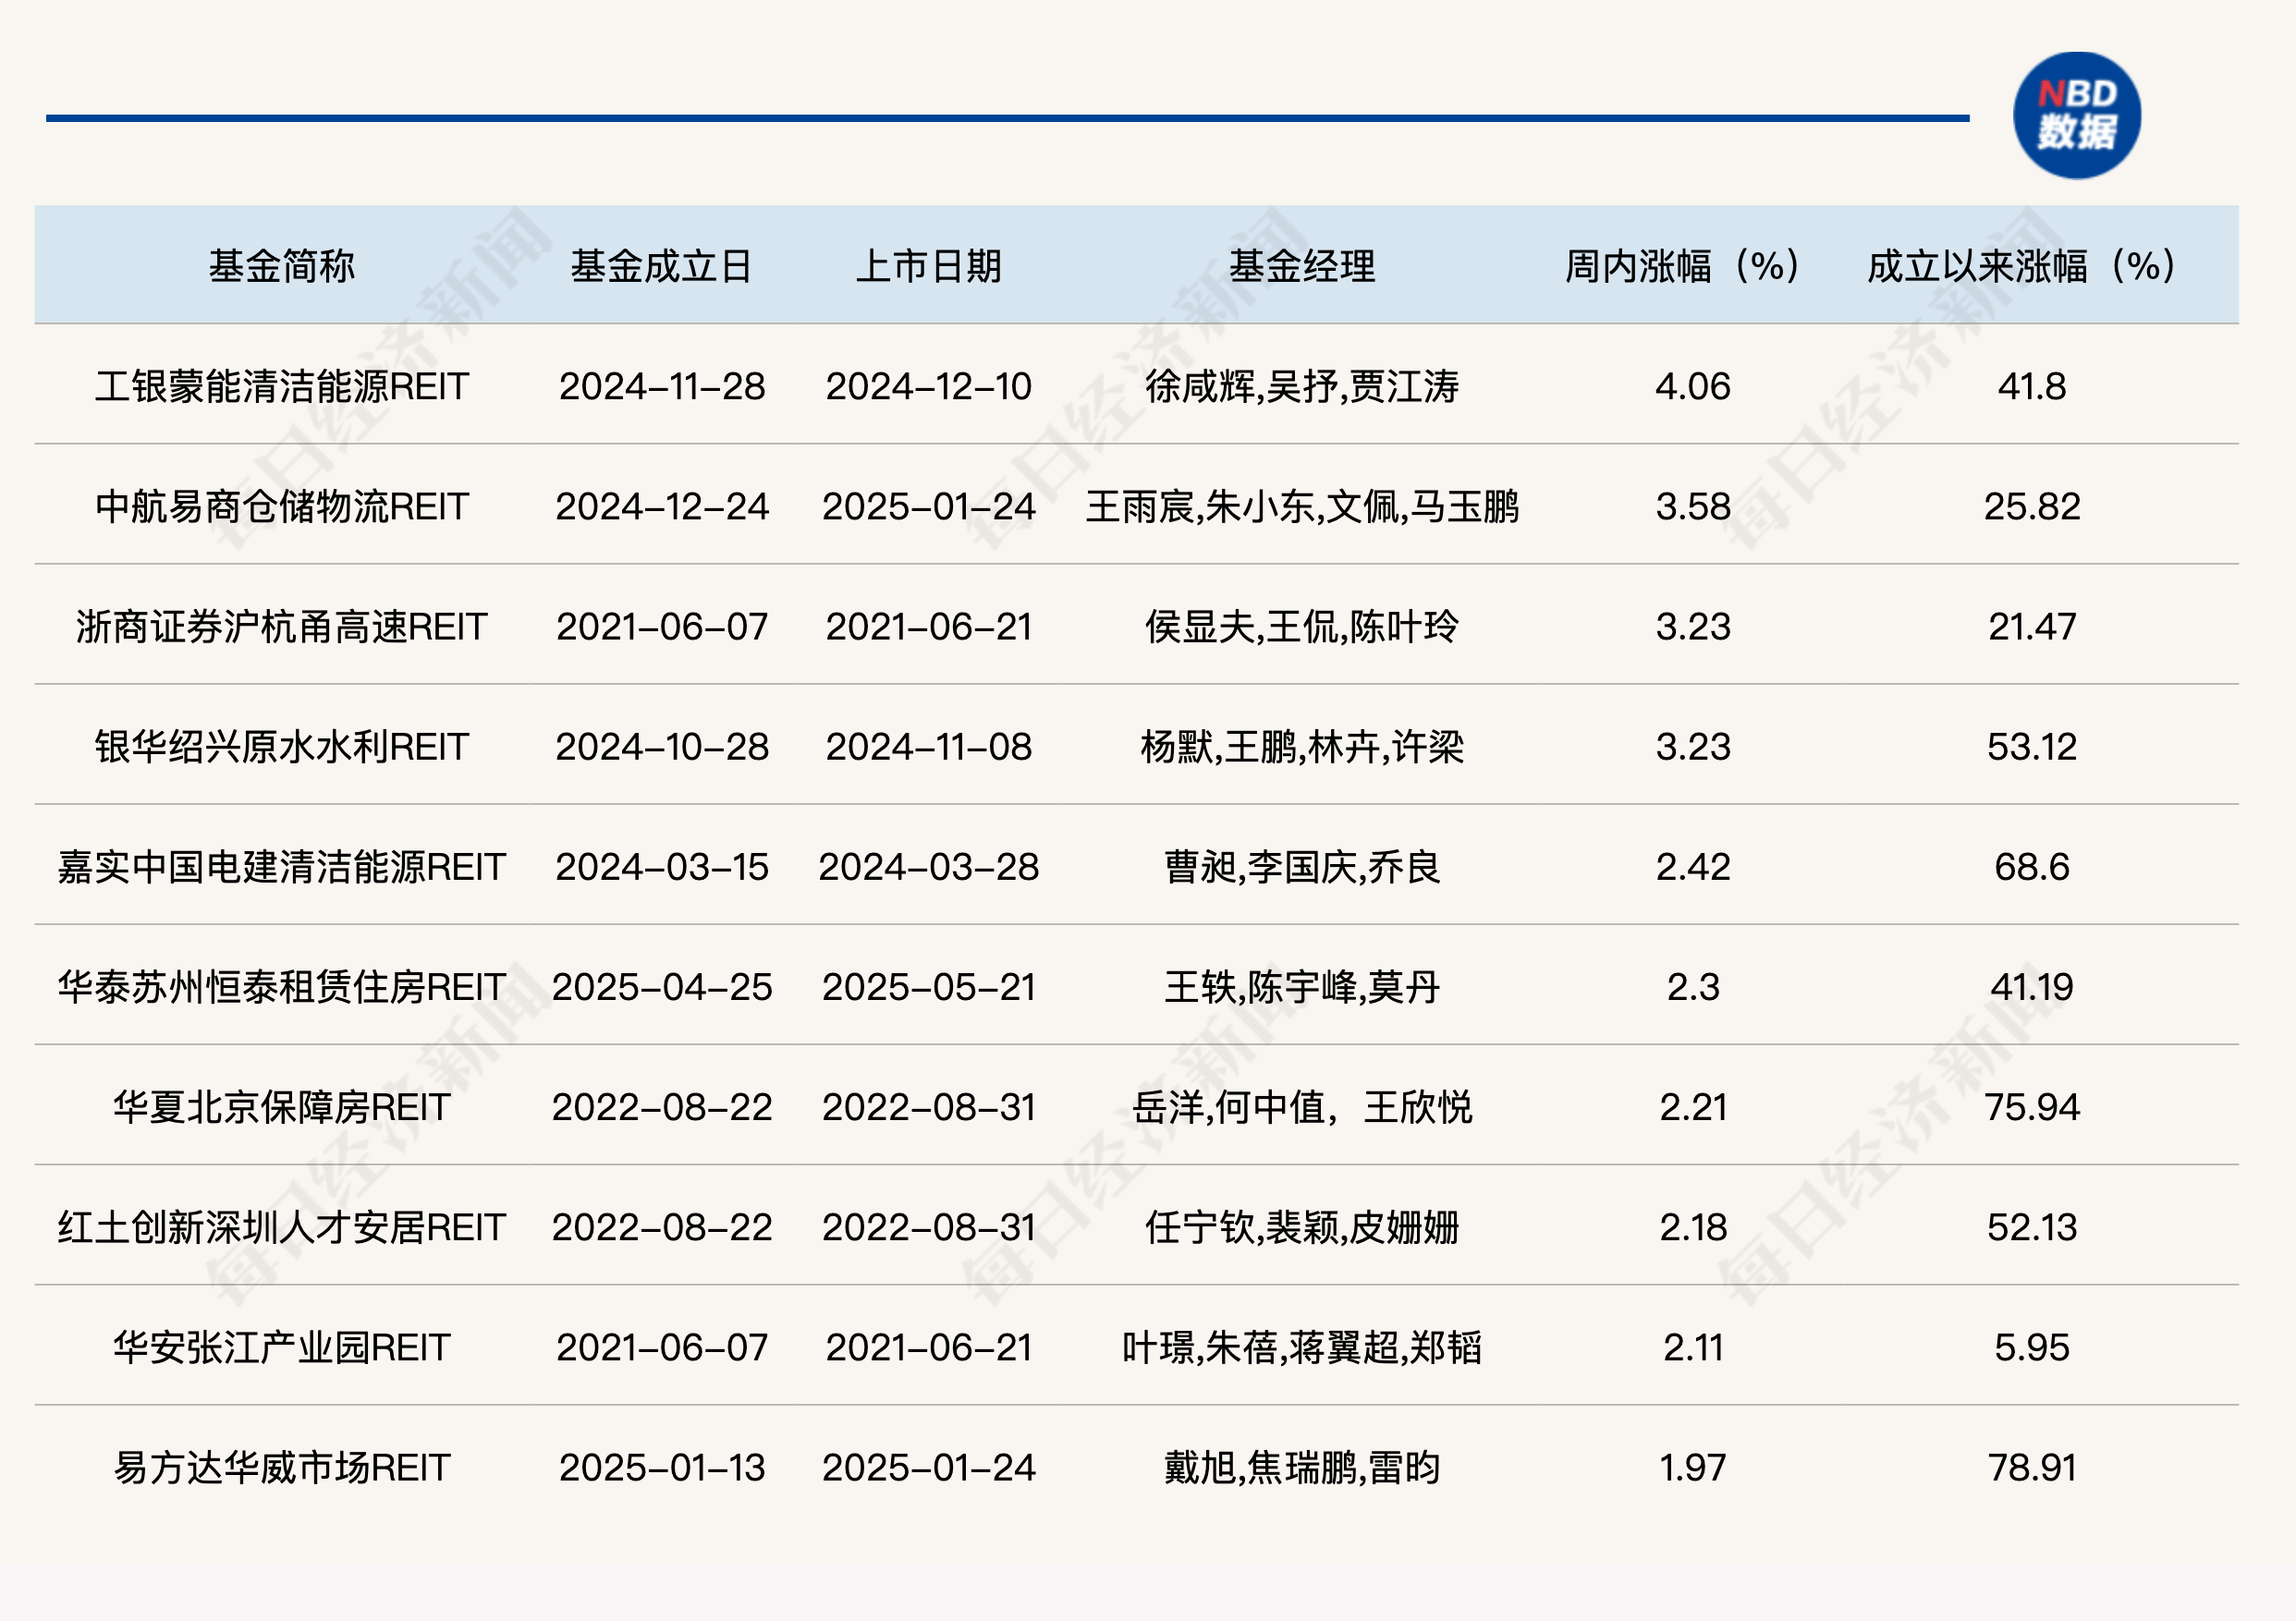Click the 基金成立日 column header

661,266
